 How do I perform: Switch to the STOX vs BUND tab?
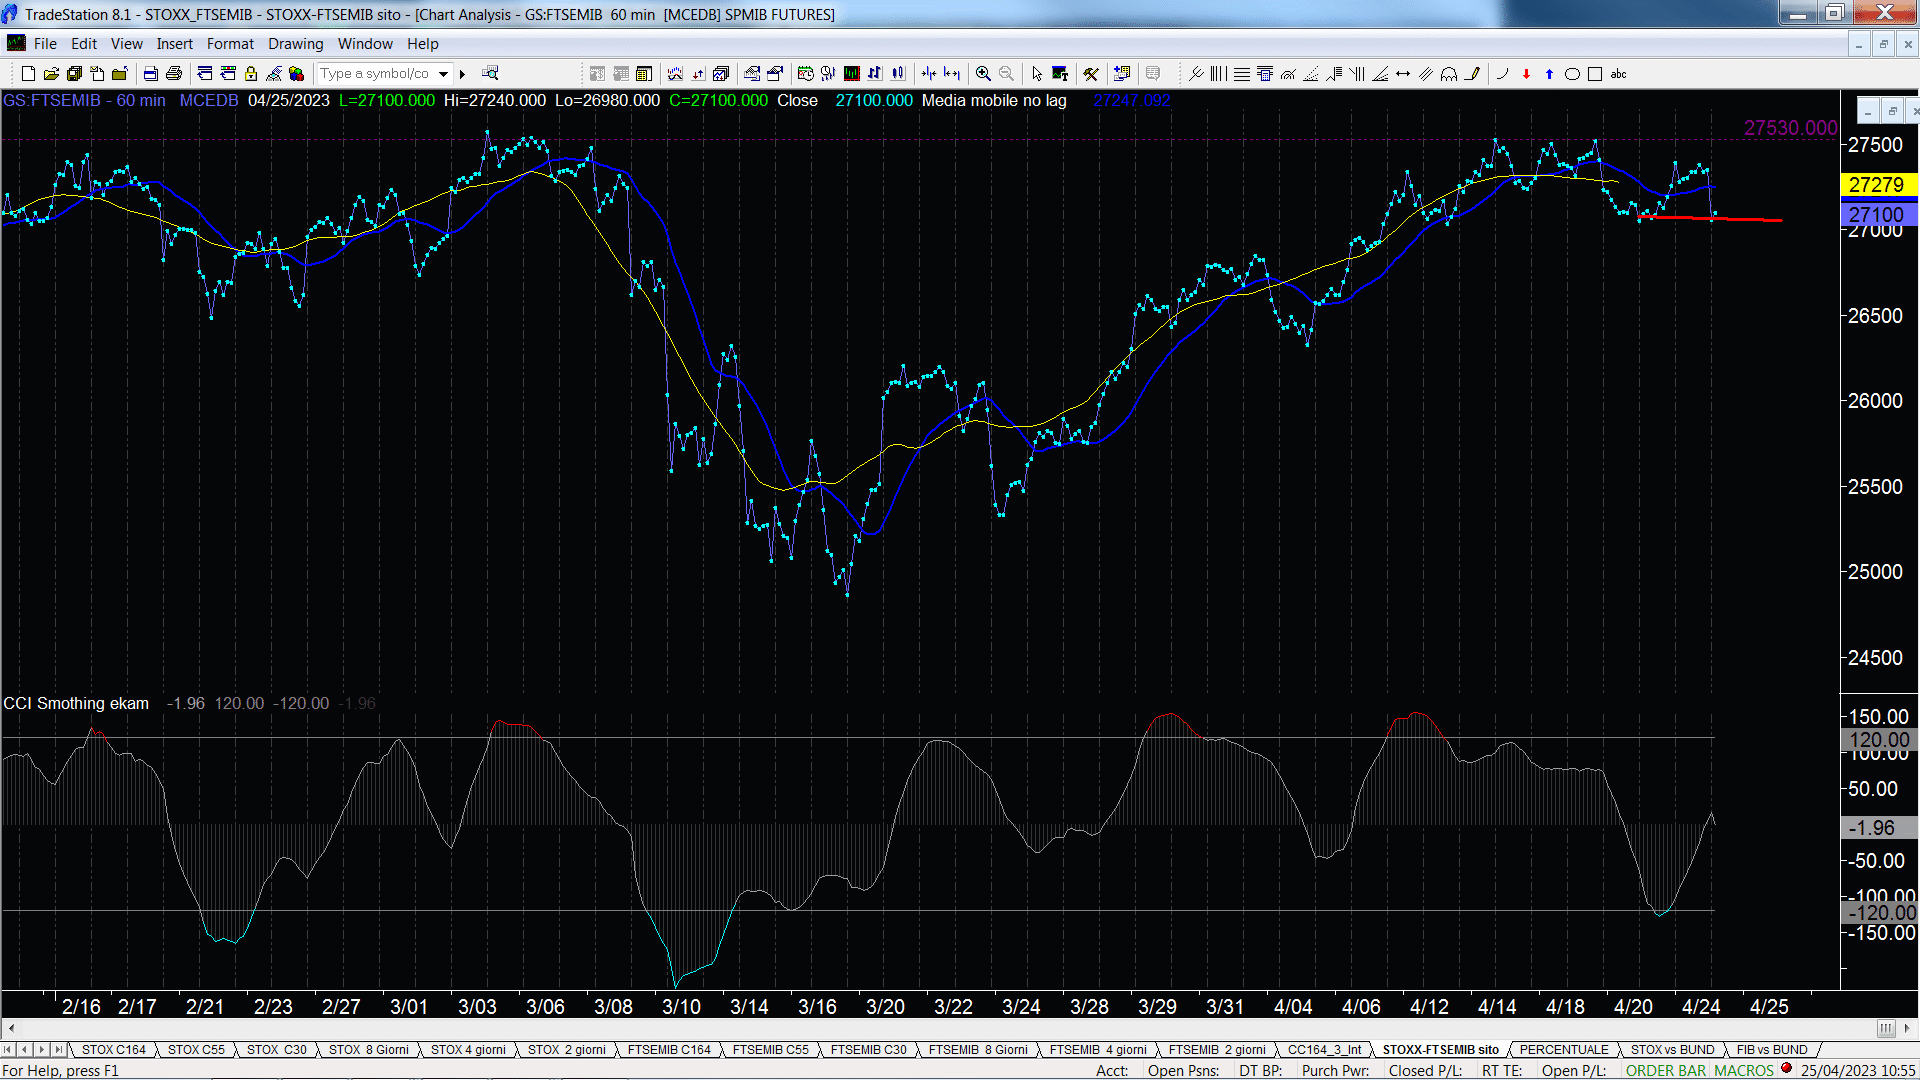1672,1049
